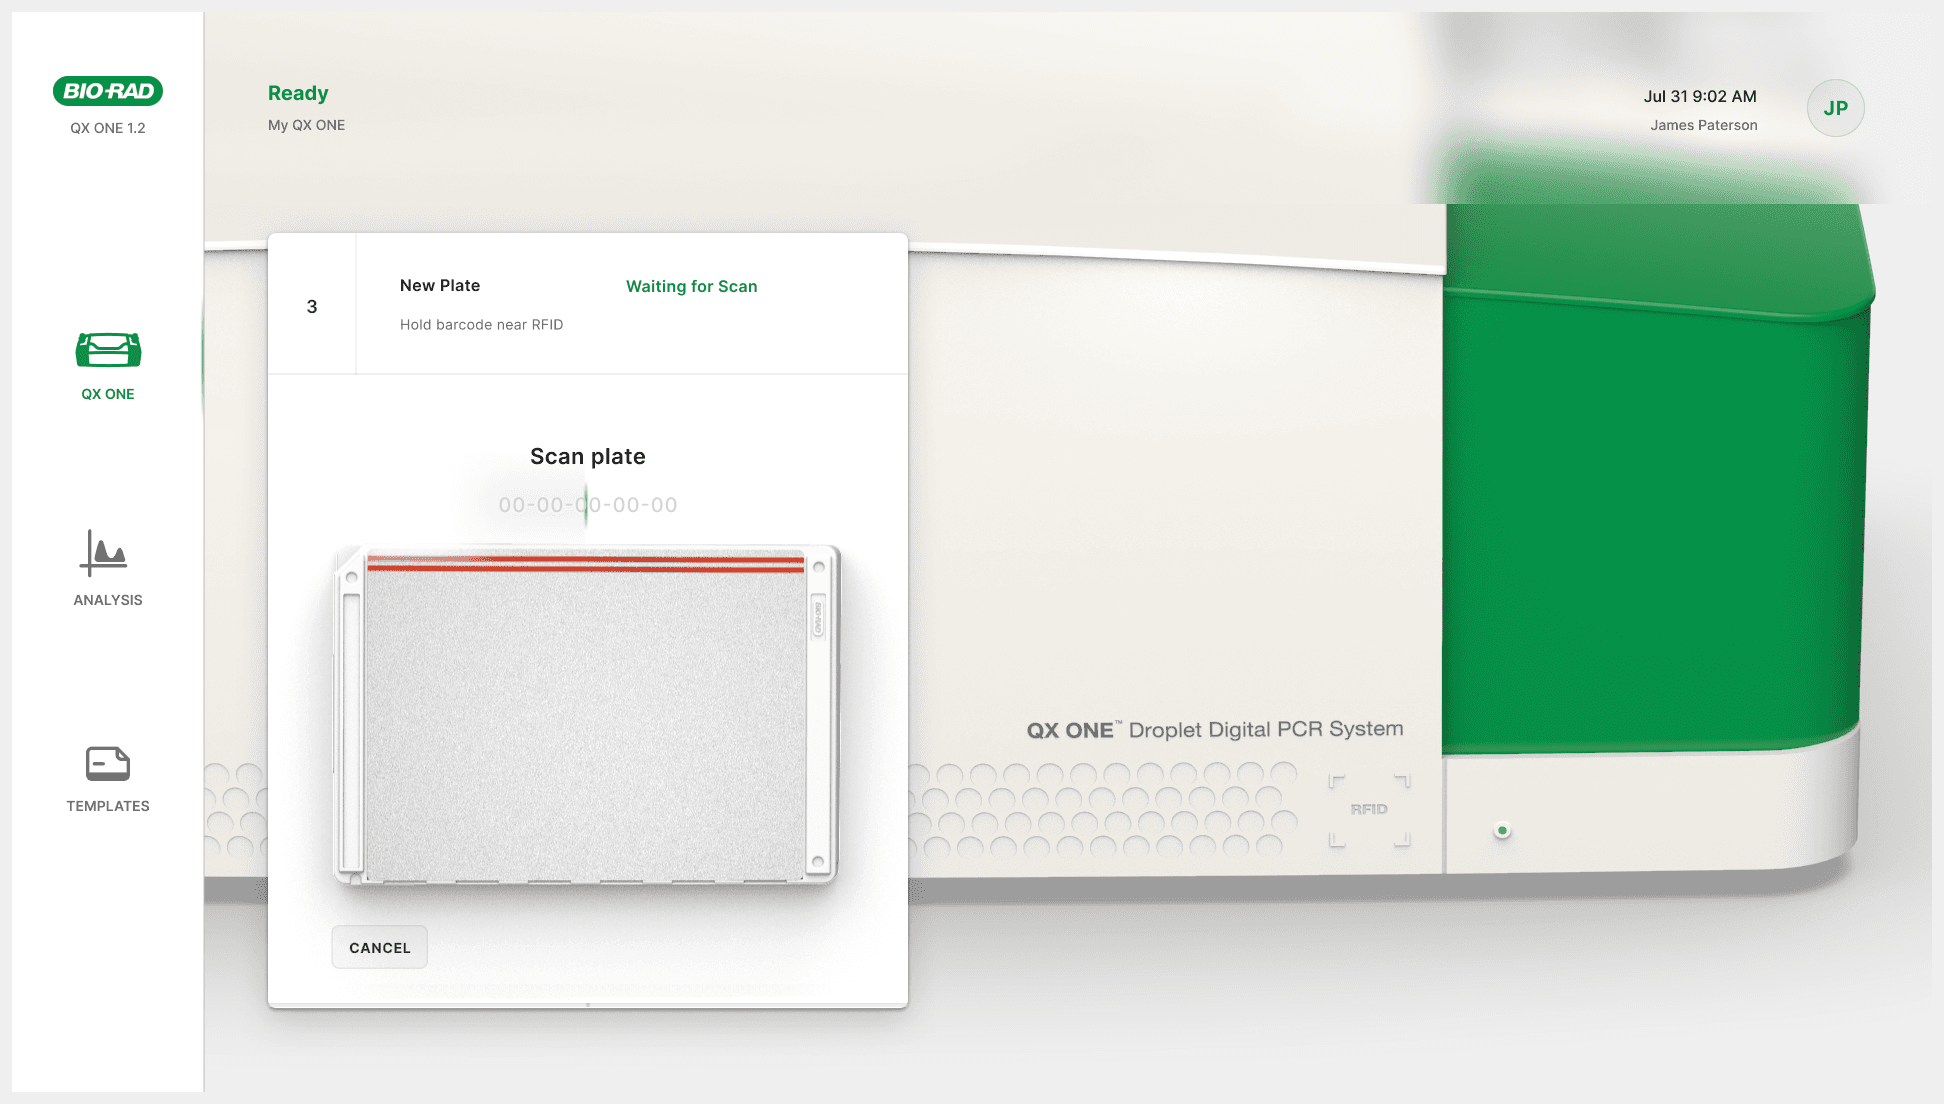Click the green power indicator light

(x=1502, y=831)
